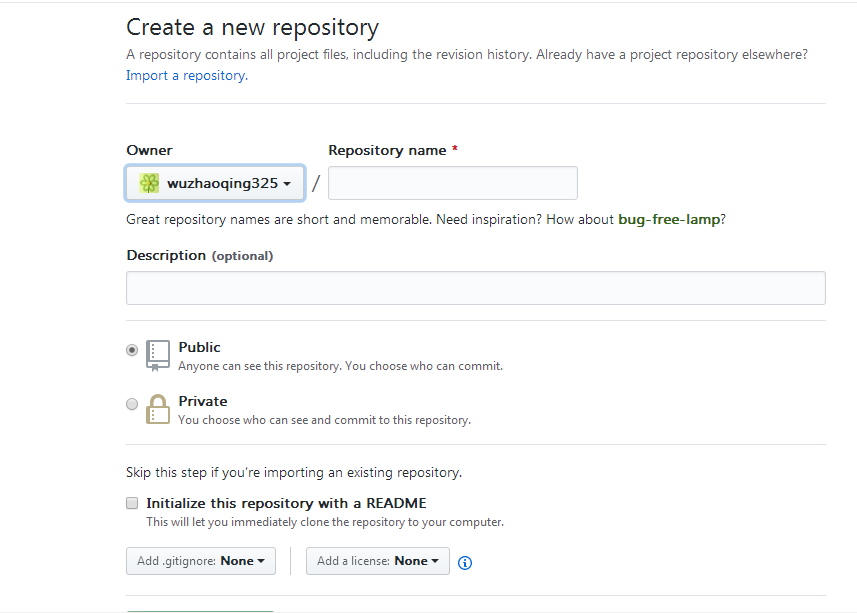
Task: Click the padlock icon beside Private option
Action: tap(157, 408)
